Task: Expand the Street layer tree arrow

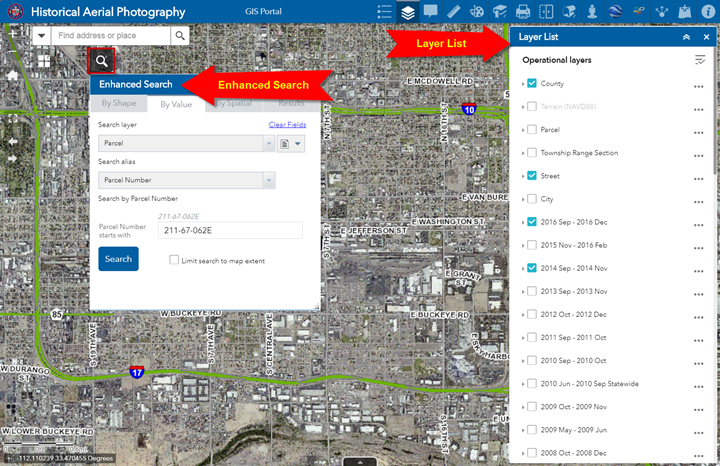Action: [523, 176]
